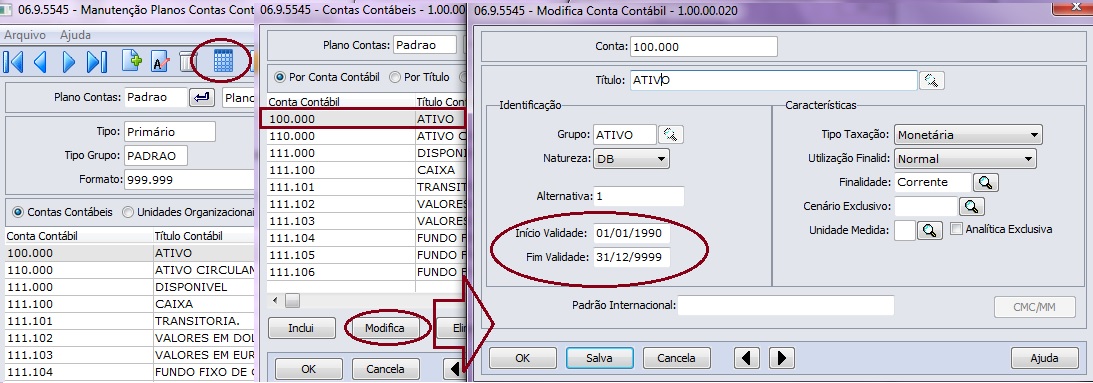Screen dimensions: 1093x383
Task: Select 111.101 TRANSITORIA. in Manutenção window
Action: point(129,321)
